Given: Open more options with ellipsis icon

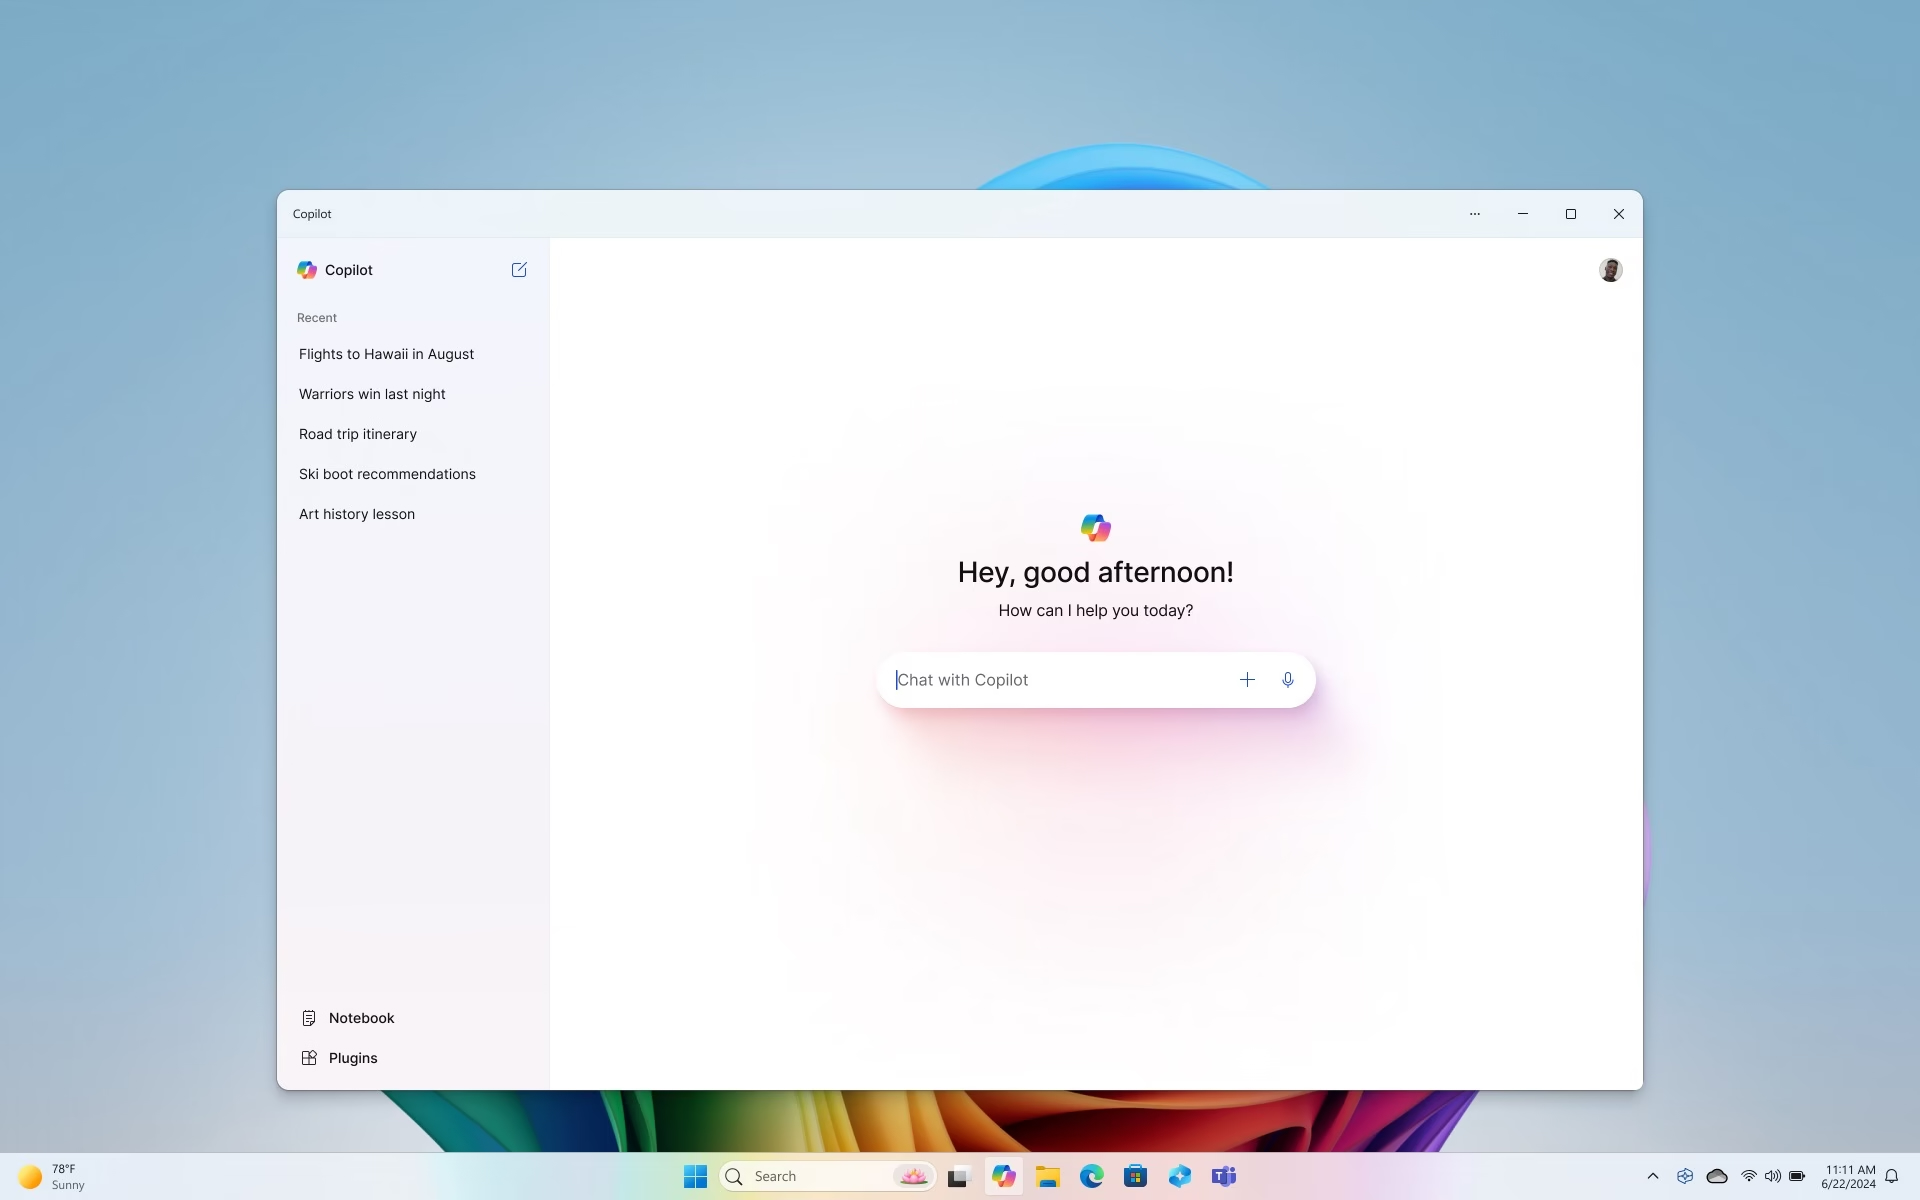Looking at the screenshot, I should 1474,213.
